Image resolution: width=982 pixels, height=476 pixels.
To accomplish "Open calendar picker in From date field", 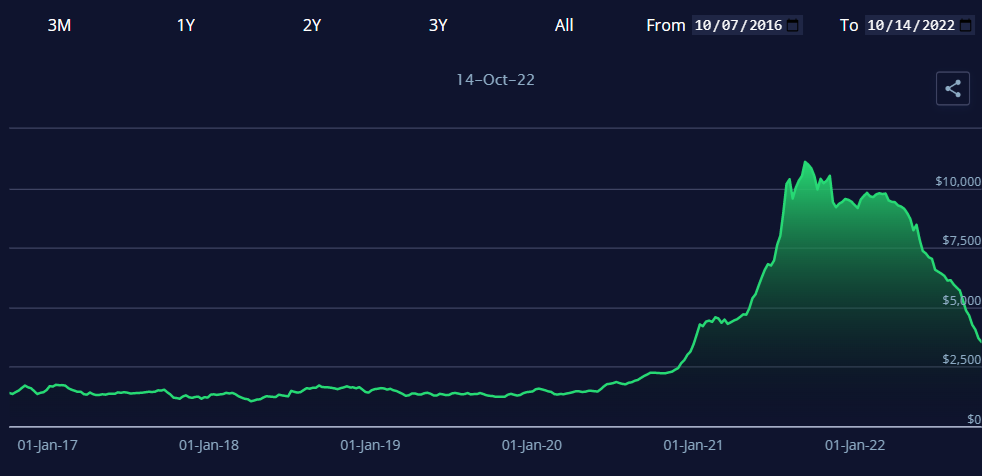I will pyautogui.click(x=793, y=26).
